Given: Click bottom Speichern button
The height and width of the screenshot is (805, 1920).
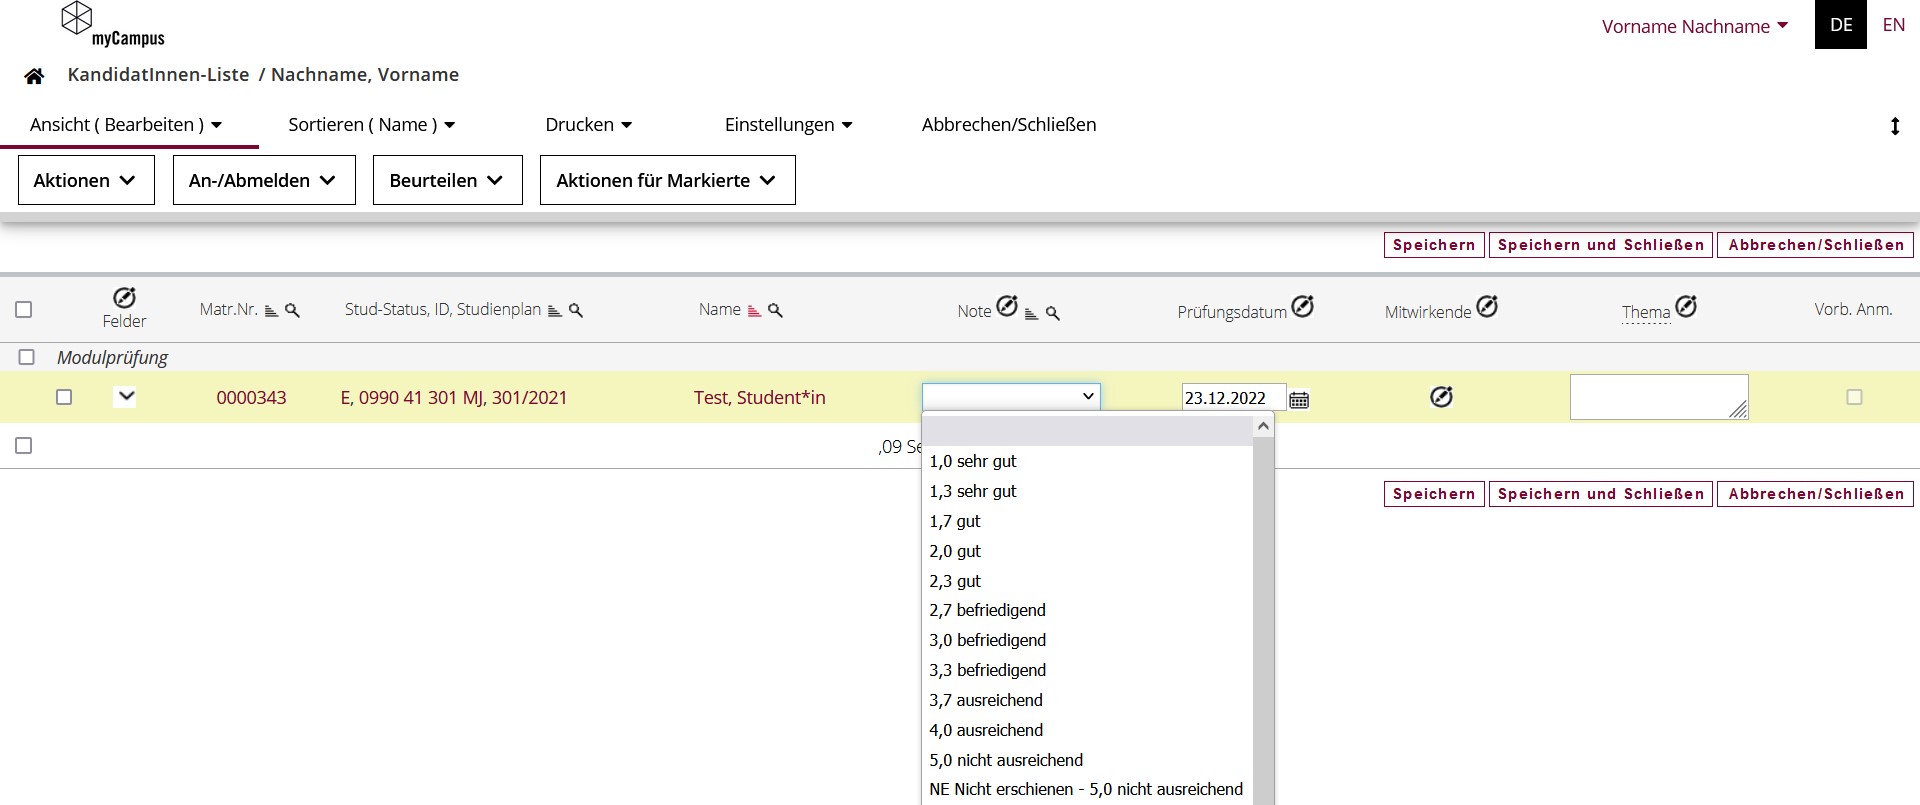Looking at the screenshot, I should pos(1434,494).
